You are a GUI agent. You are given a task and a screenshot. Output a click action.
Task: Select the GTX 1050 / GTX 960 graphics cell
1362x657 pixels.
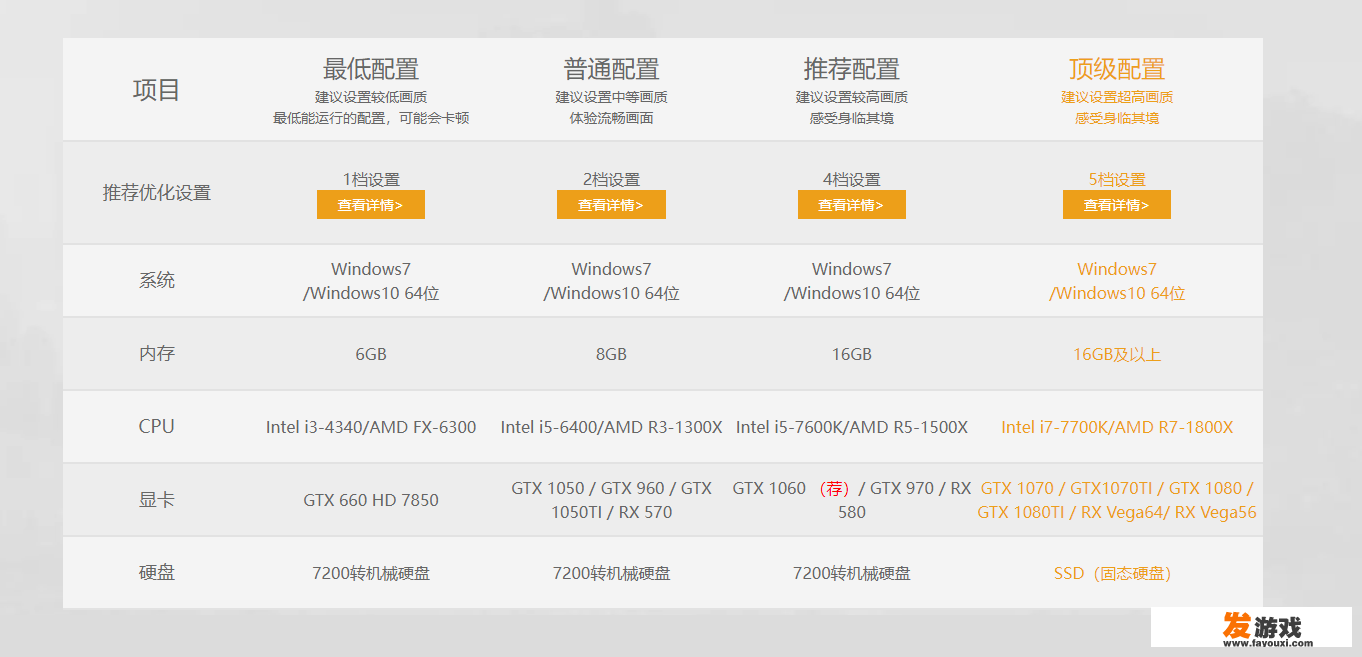[612, 500]
